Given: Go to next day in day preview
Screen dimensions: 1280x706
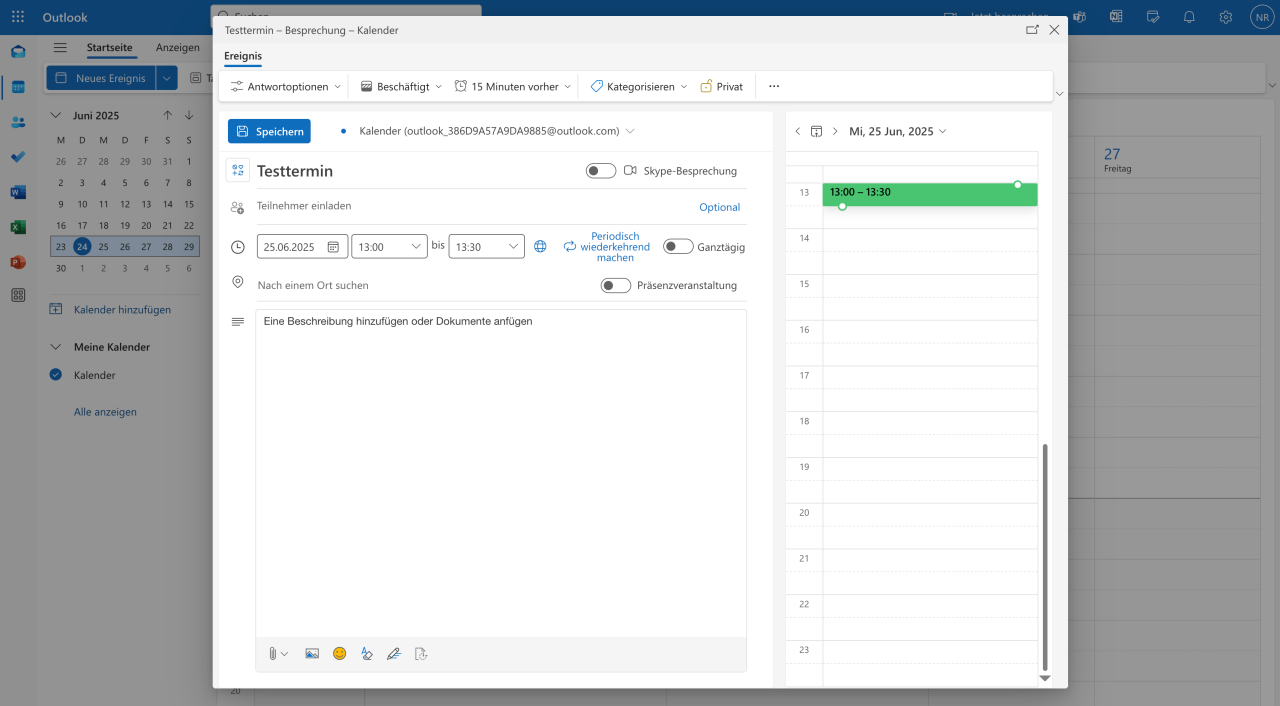Looking at the screenshot, I should (835, 131).
